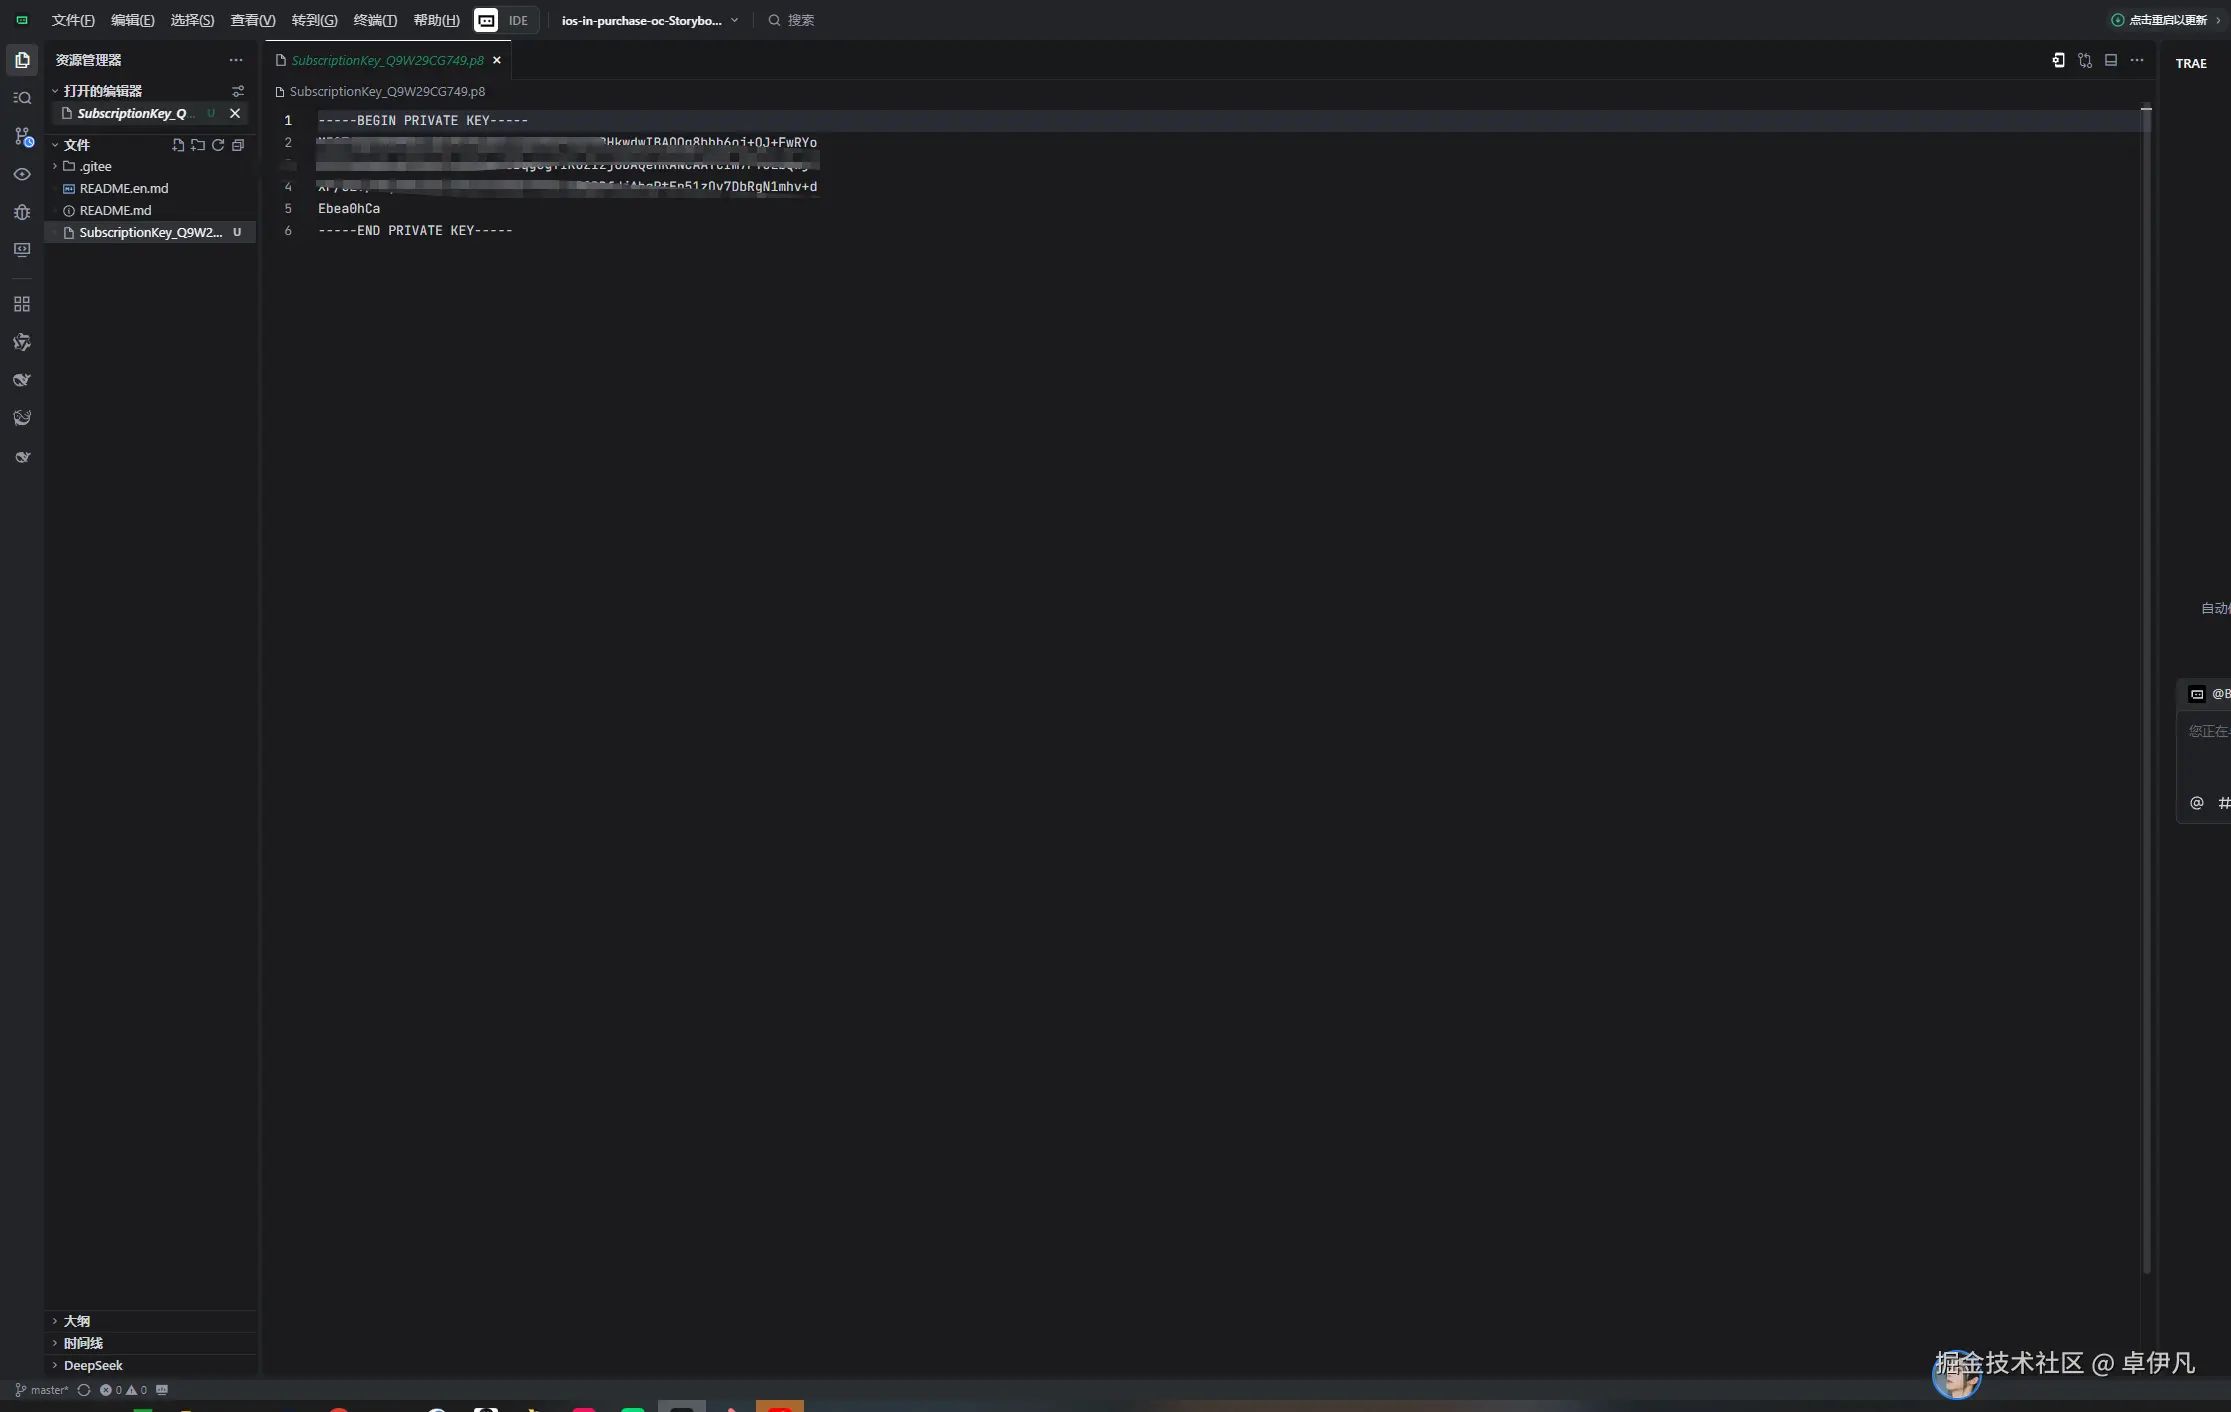The width and height of the screenshot is (2231, 1412).
Task: Close SubscriptionKey in the open editors list
Action: tap(235, 113)
